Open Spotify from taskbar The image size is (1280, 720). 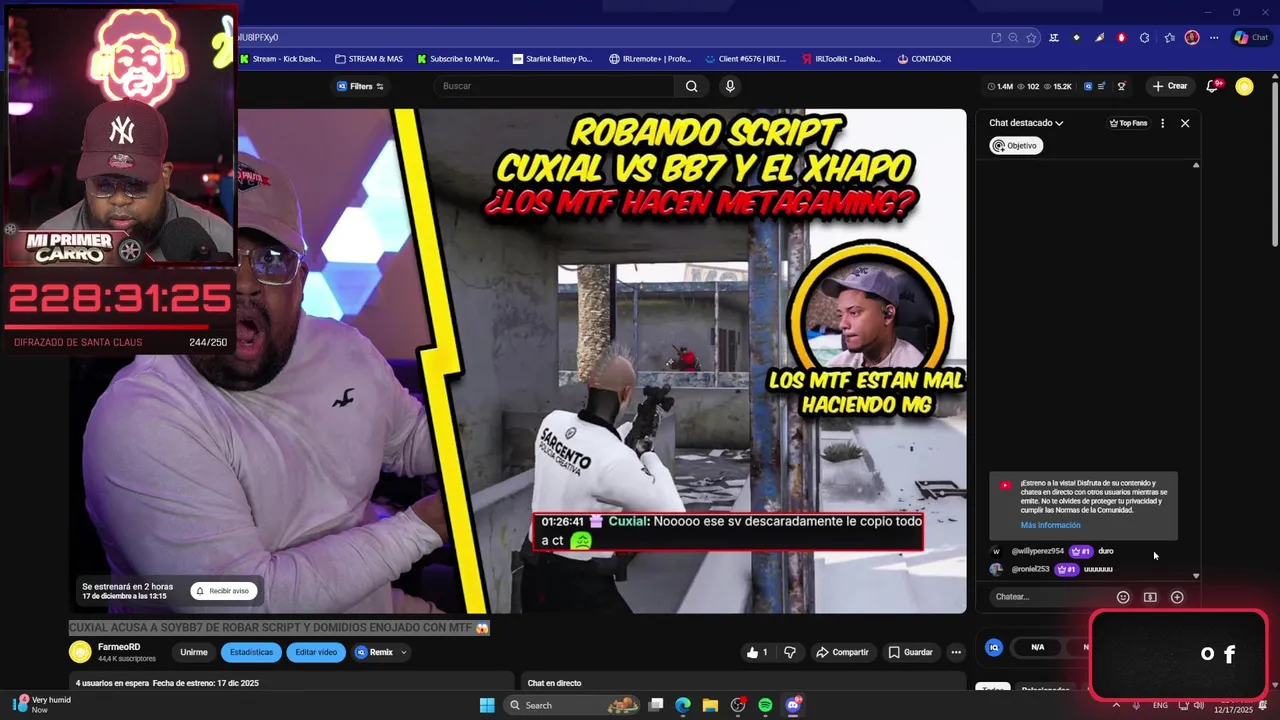[765, 705]
